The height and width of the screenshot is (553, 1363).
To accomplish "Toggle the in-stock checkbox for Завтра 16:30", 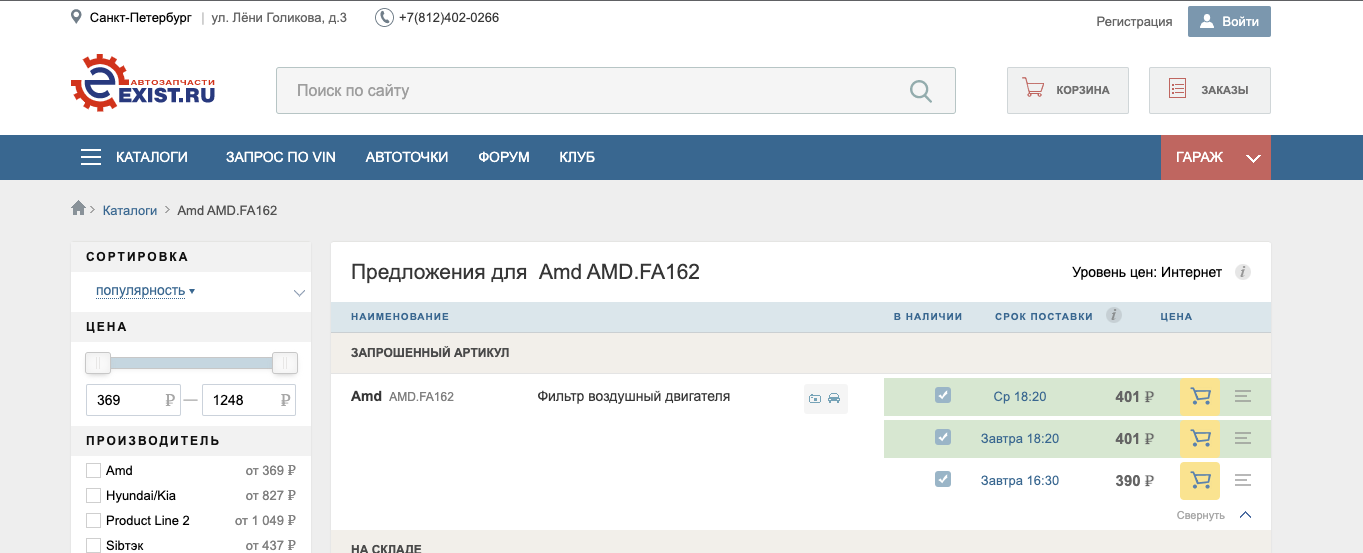I will (942, 479).
